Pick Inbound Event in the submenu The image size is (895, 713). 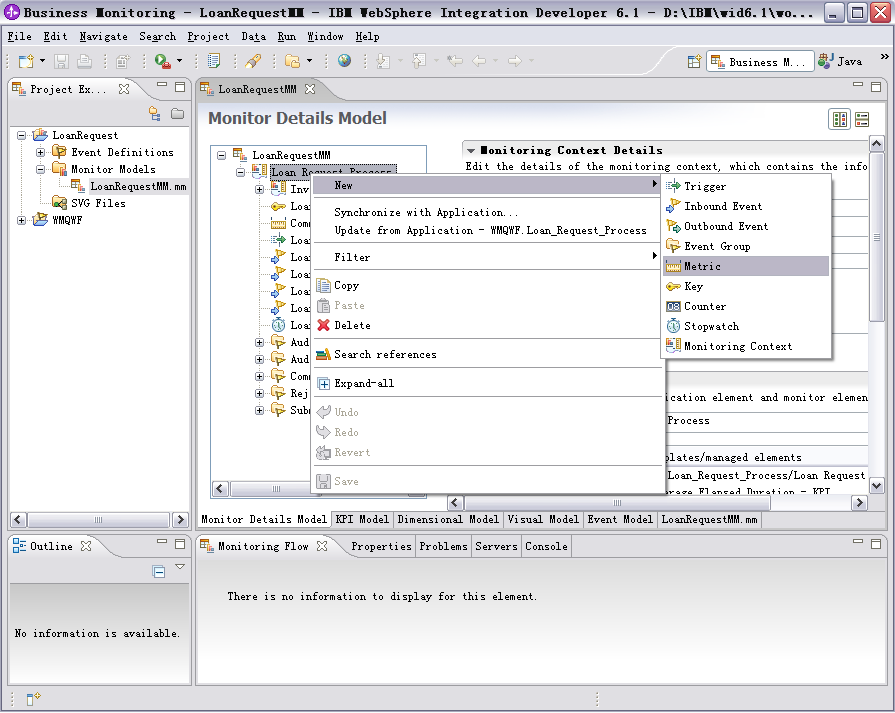tap(746, 206)
